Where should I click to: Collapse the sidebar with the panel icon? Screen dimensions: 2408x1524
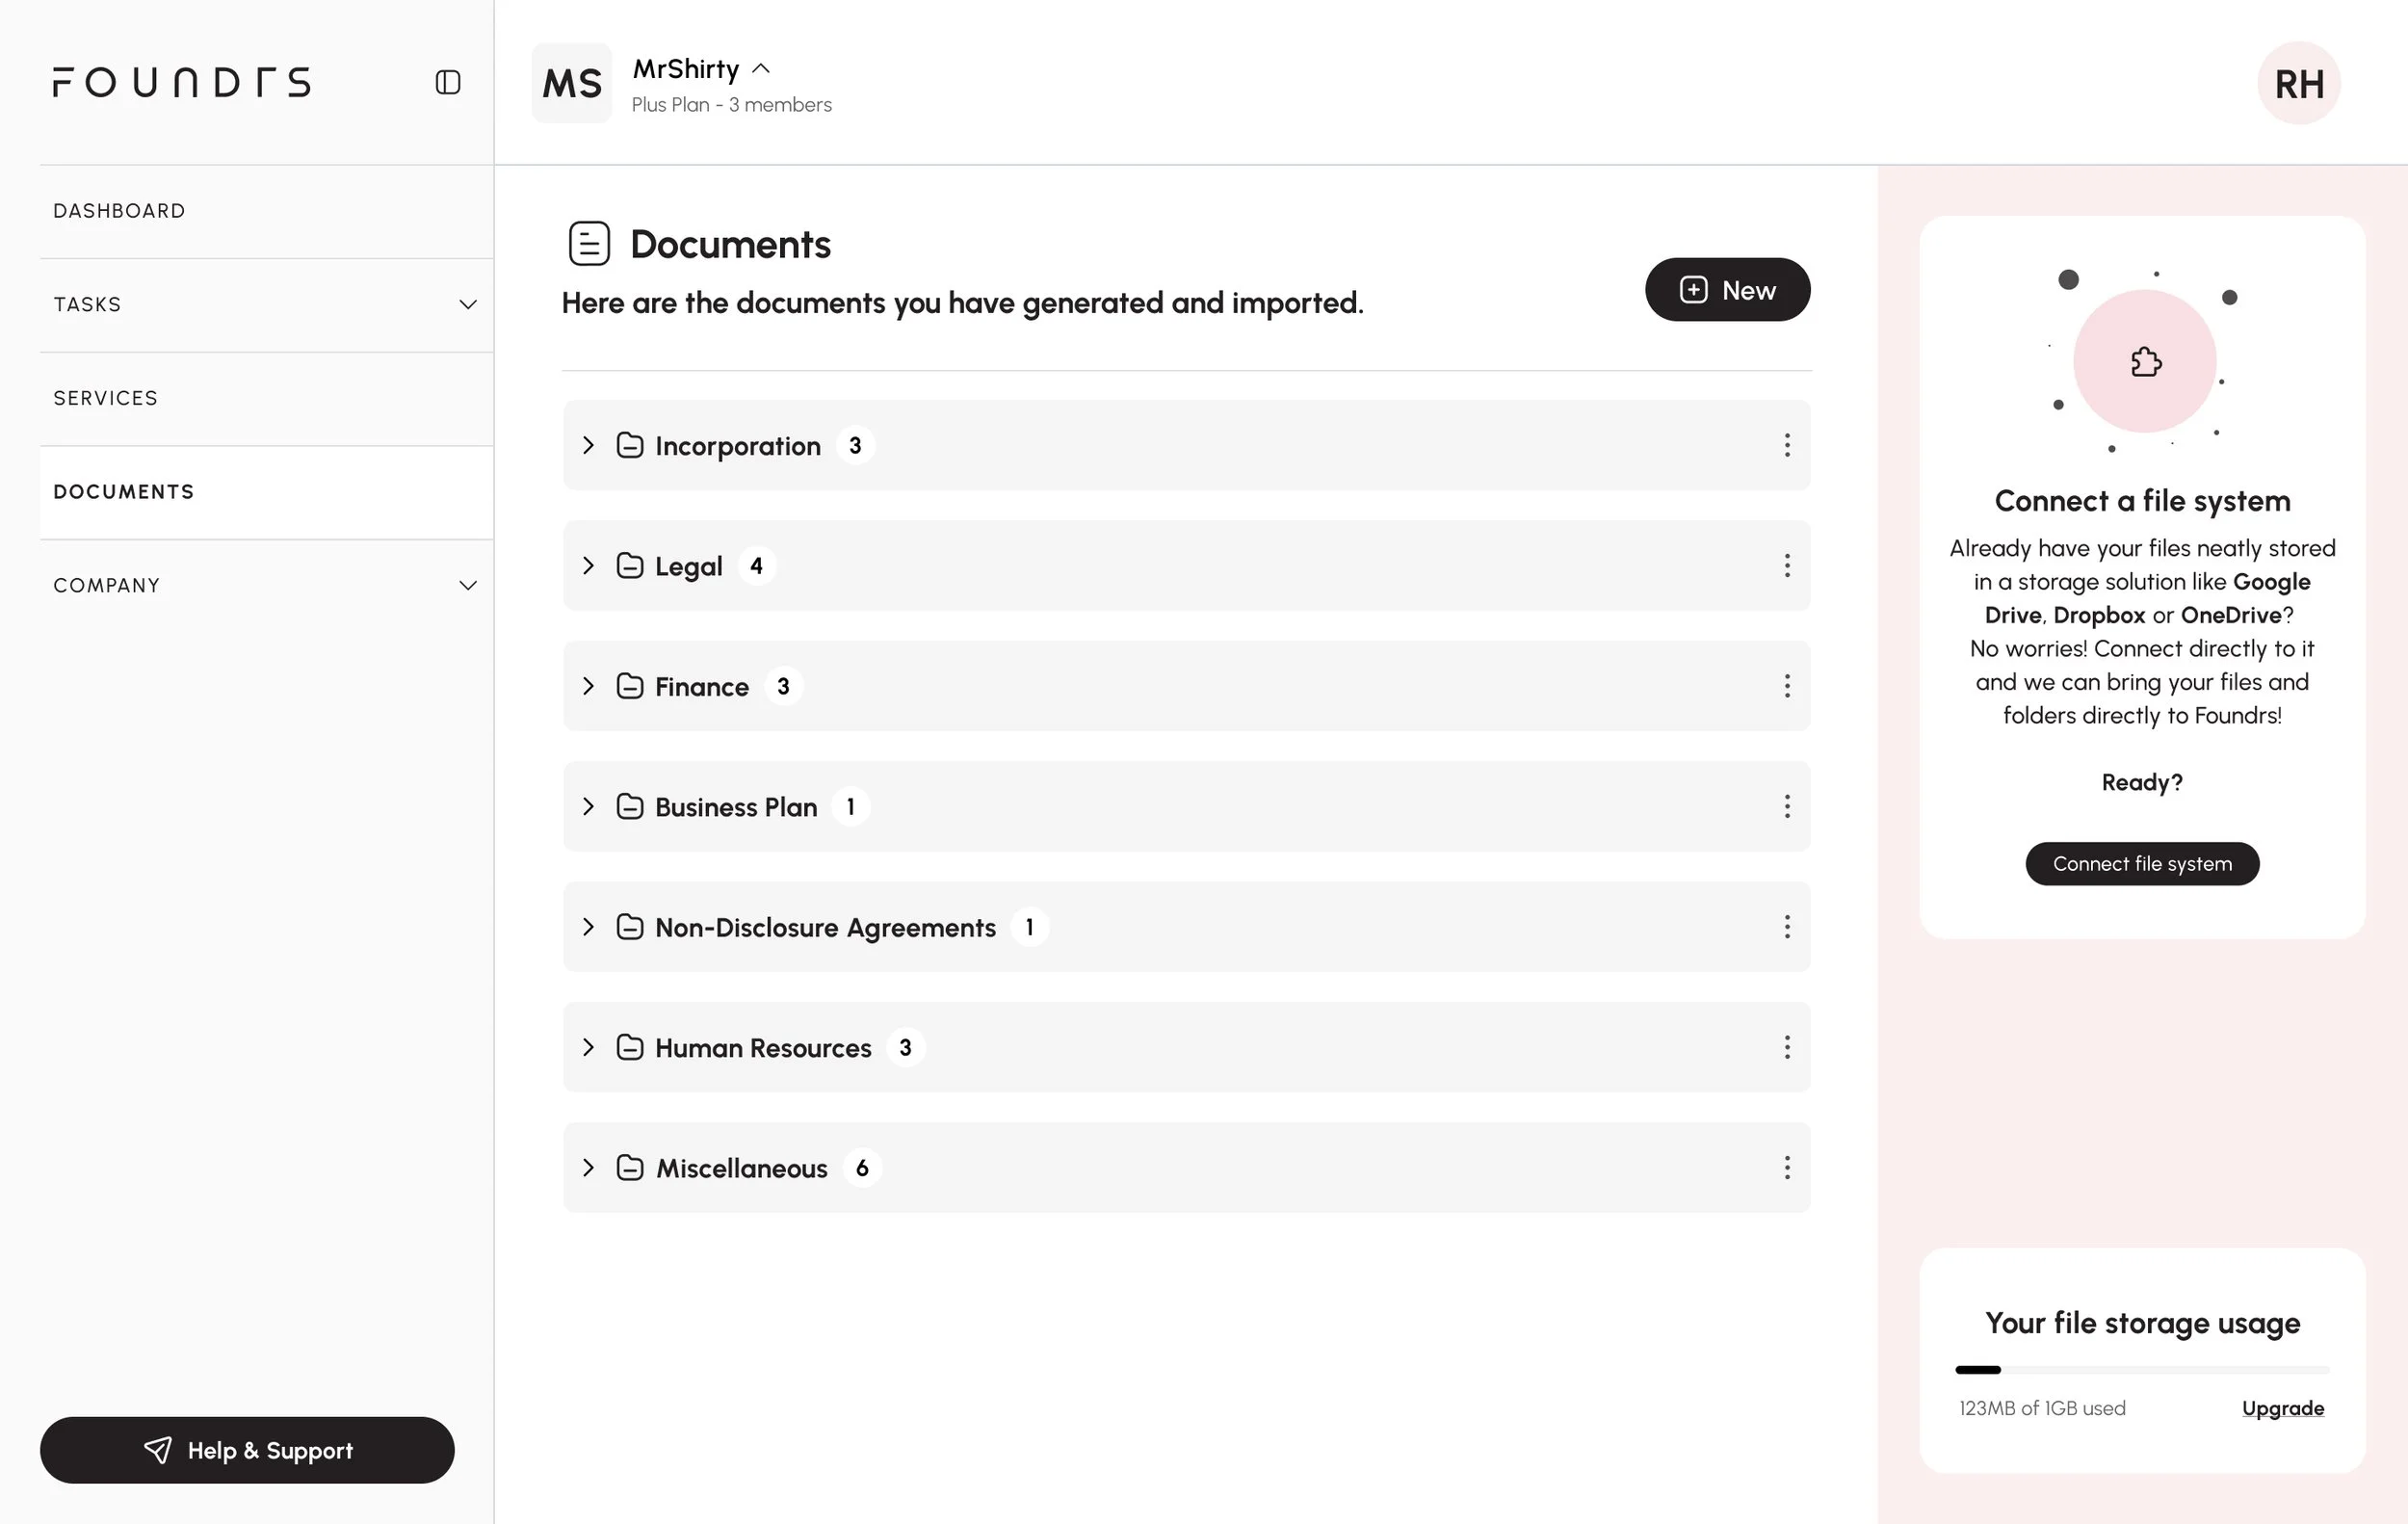pos(448,82)
